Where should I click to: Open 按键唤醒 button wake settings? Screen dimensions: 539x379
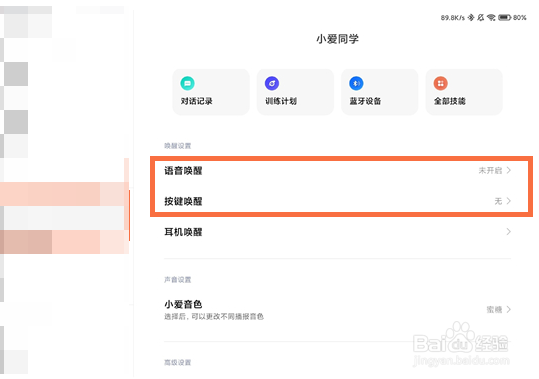(x=338, y=201)
